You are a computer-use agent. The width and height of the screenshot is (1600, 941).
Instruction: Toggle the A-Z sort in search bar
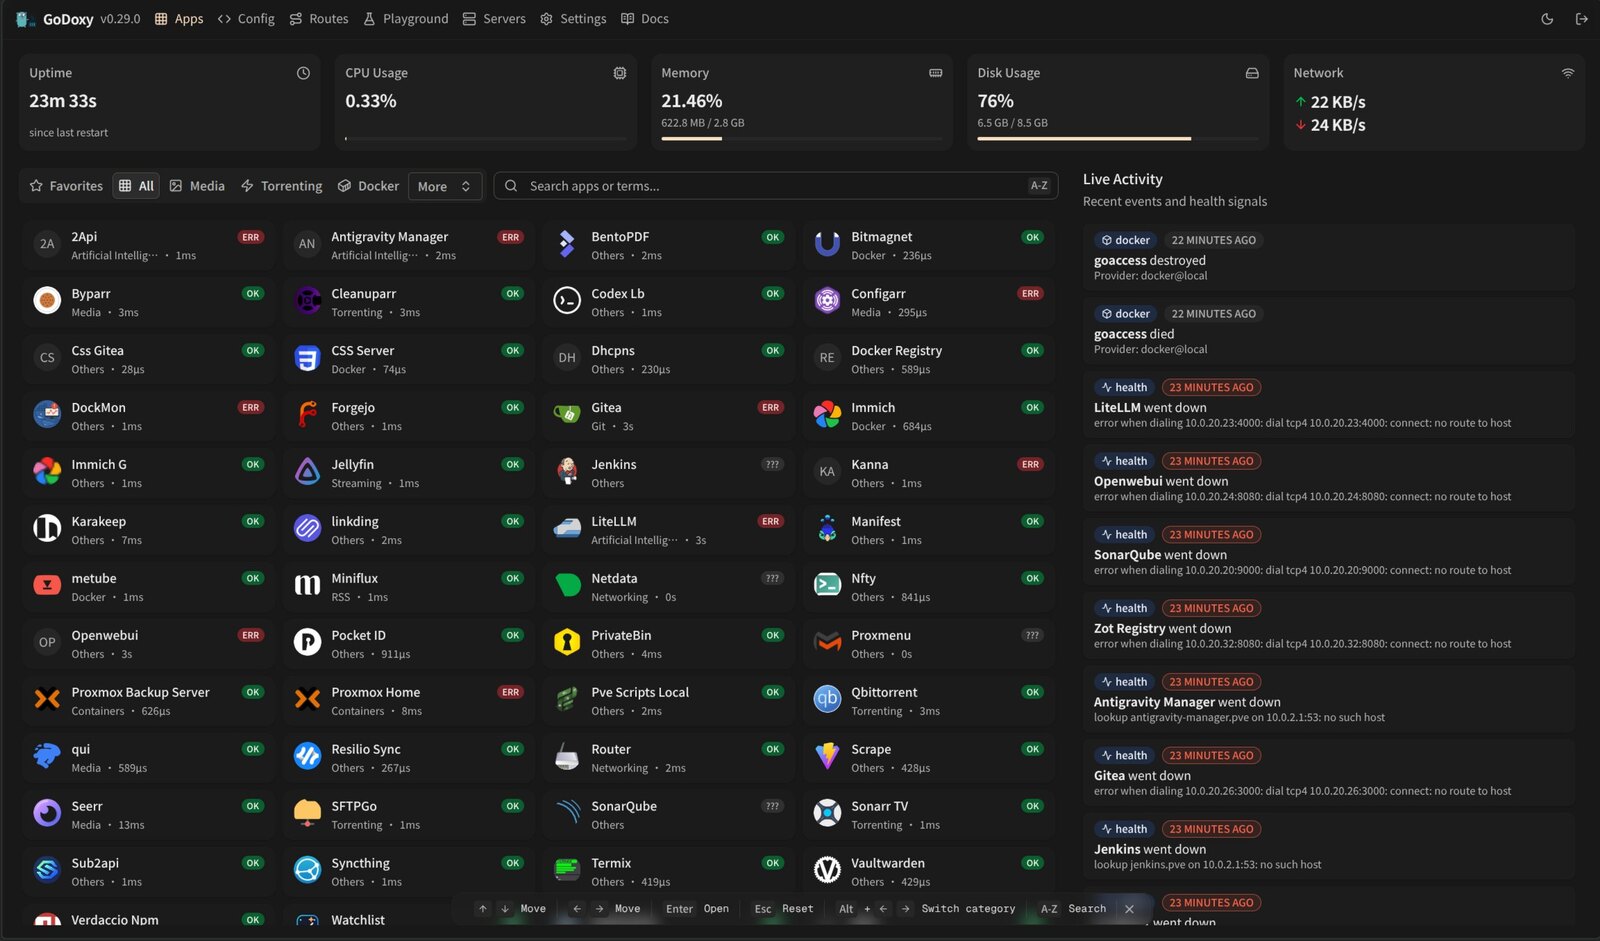click(1039, 186)
